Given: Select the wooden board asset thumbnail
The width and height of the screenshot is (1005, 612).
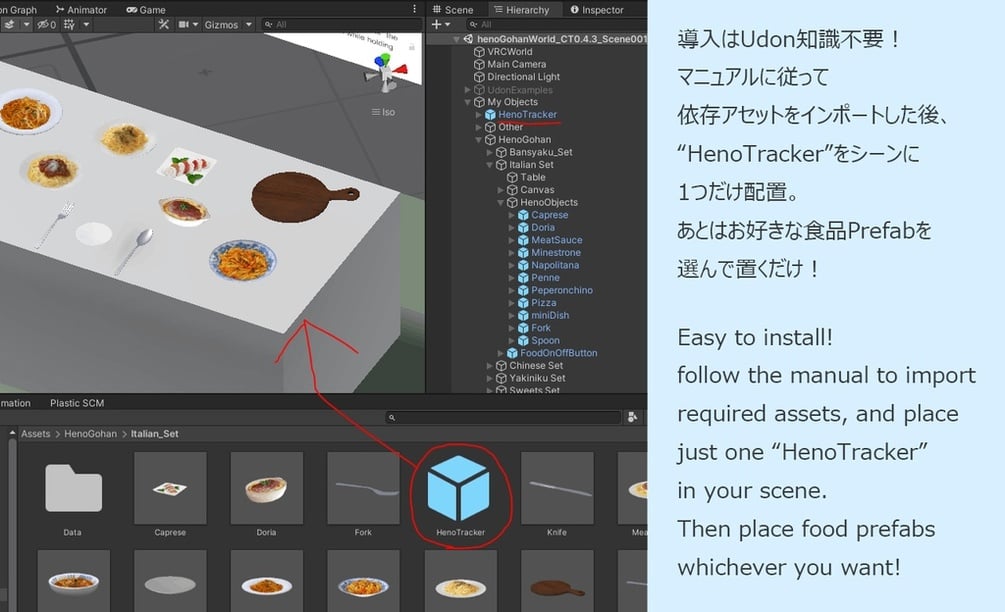Looking at the screenshot, I should click(556, 582).
